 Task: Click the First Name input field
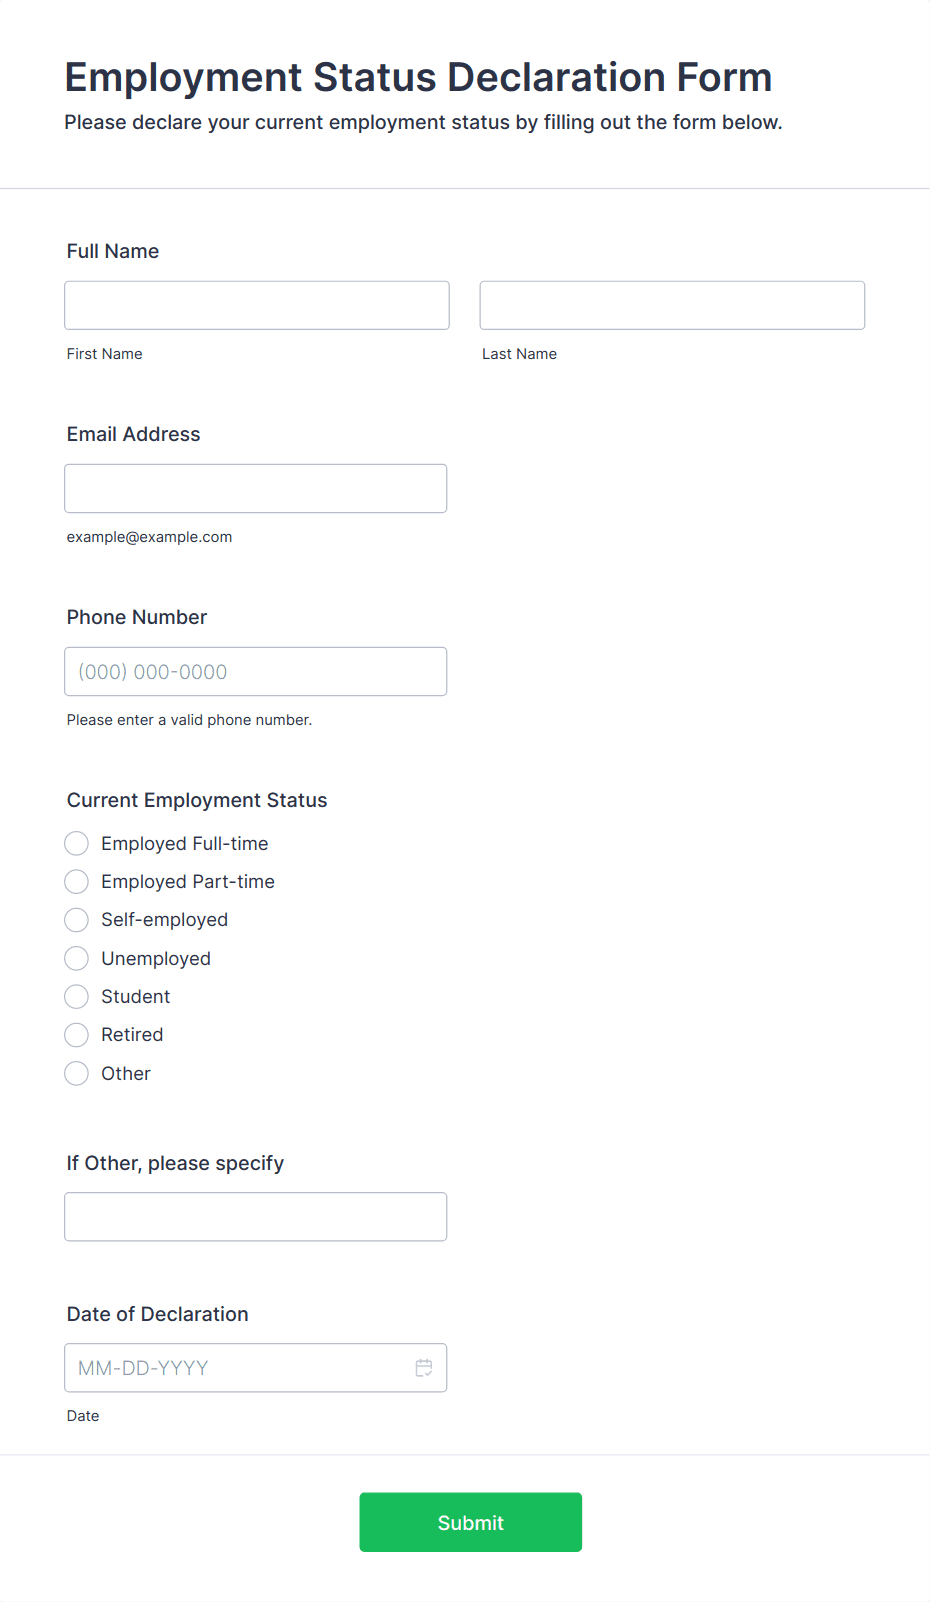(x=257, y=305)
